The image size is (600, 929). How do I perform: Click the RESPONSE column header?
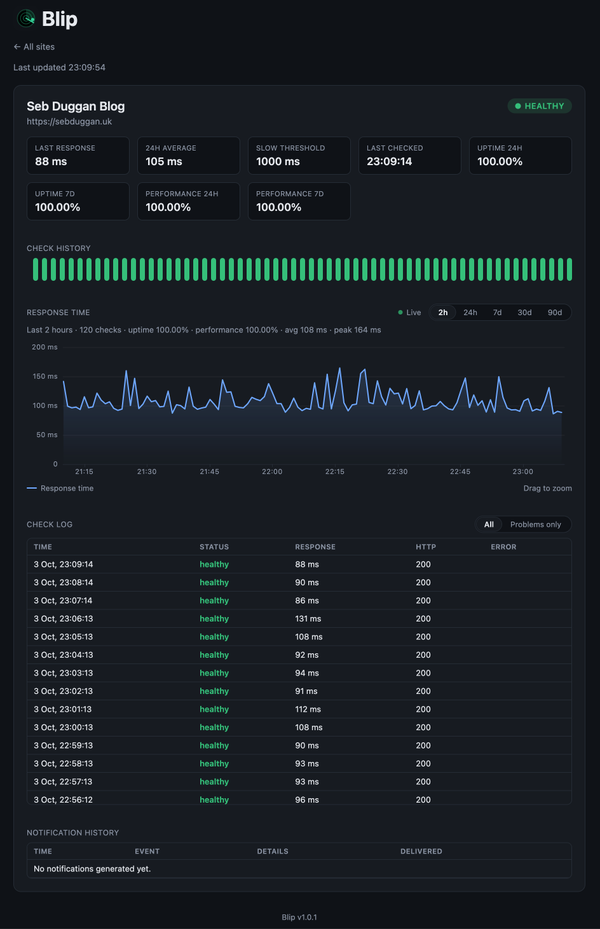315,547
